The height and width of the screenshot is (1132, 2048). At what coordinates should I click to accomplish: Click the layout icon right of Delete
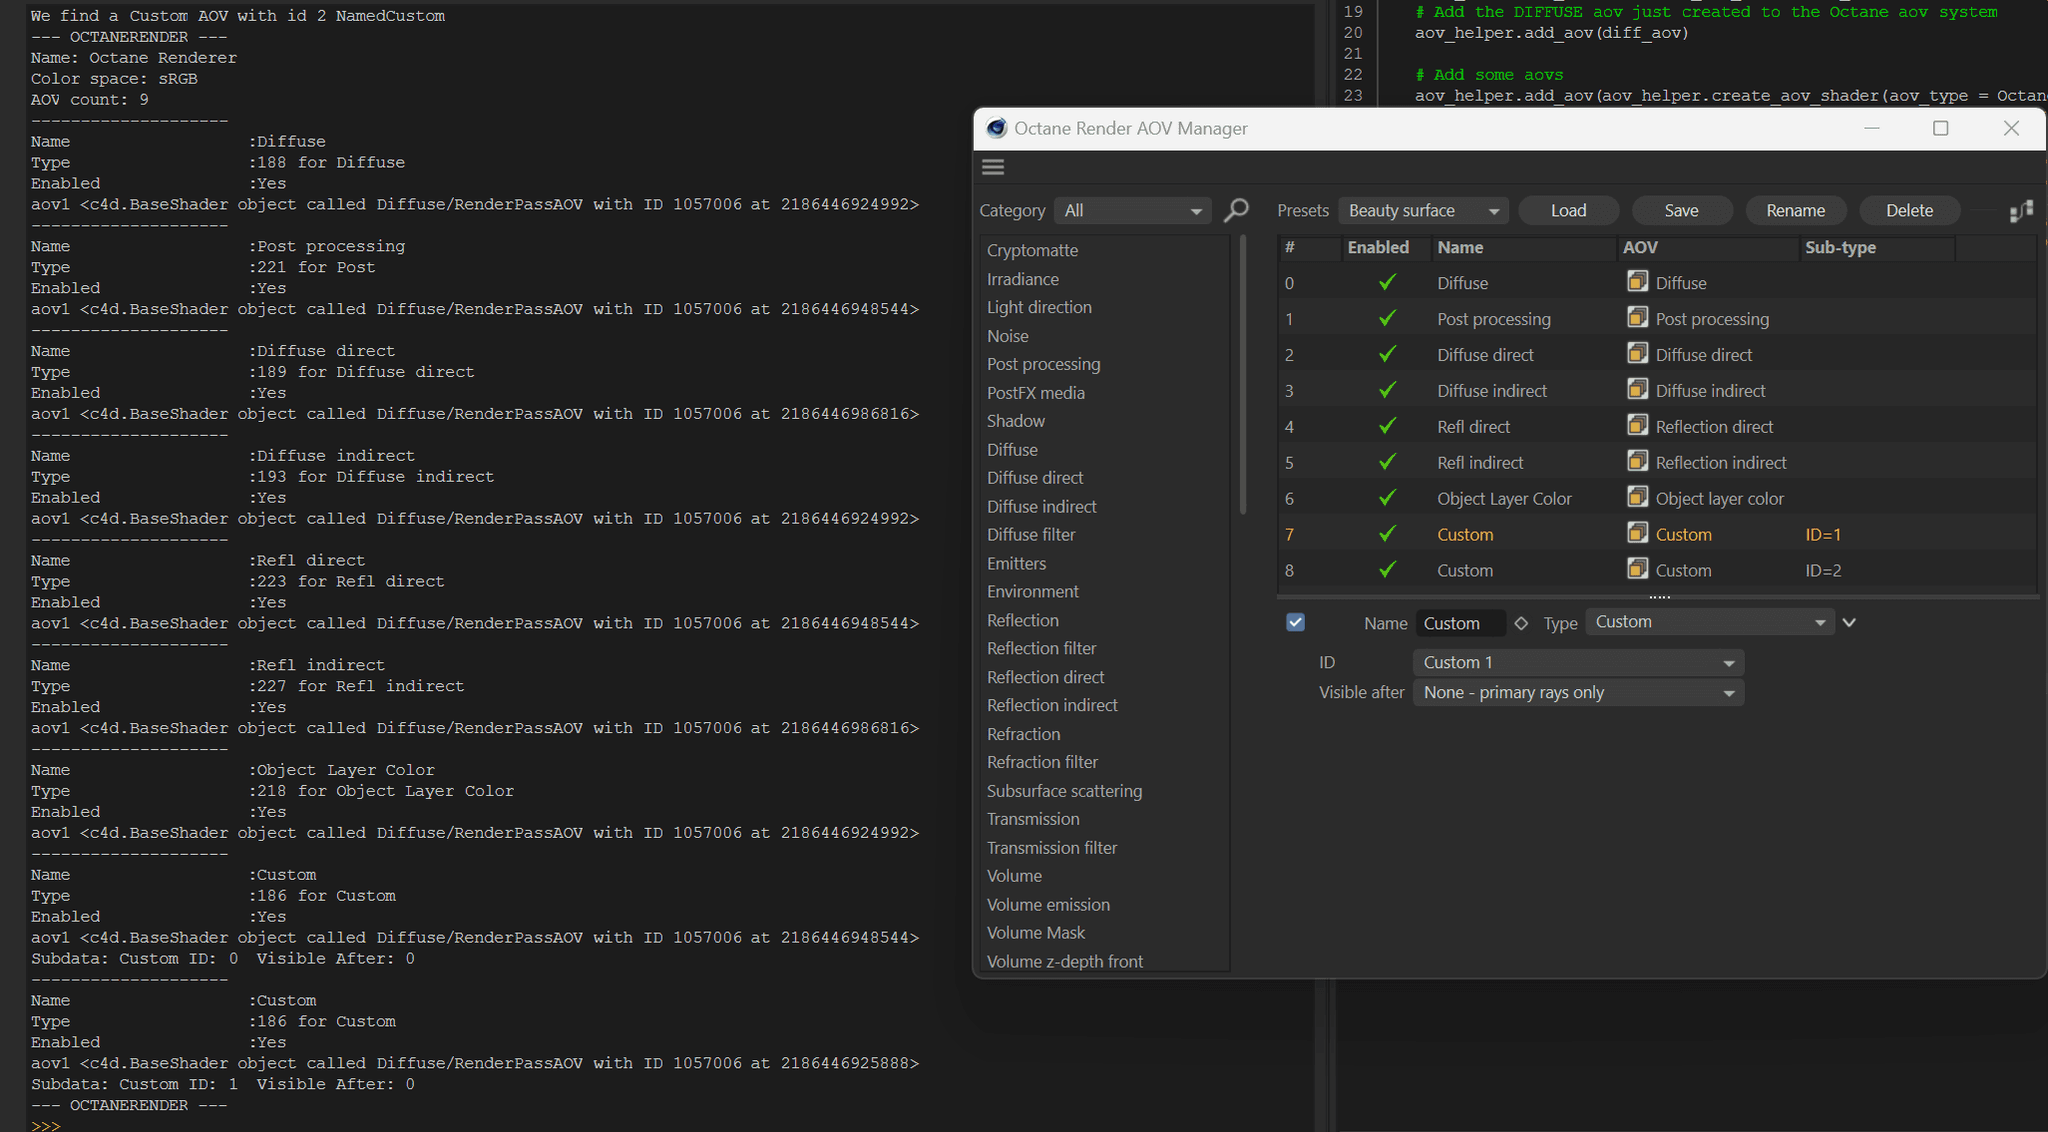(2021, 211)
